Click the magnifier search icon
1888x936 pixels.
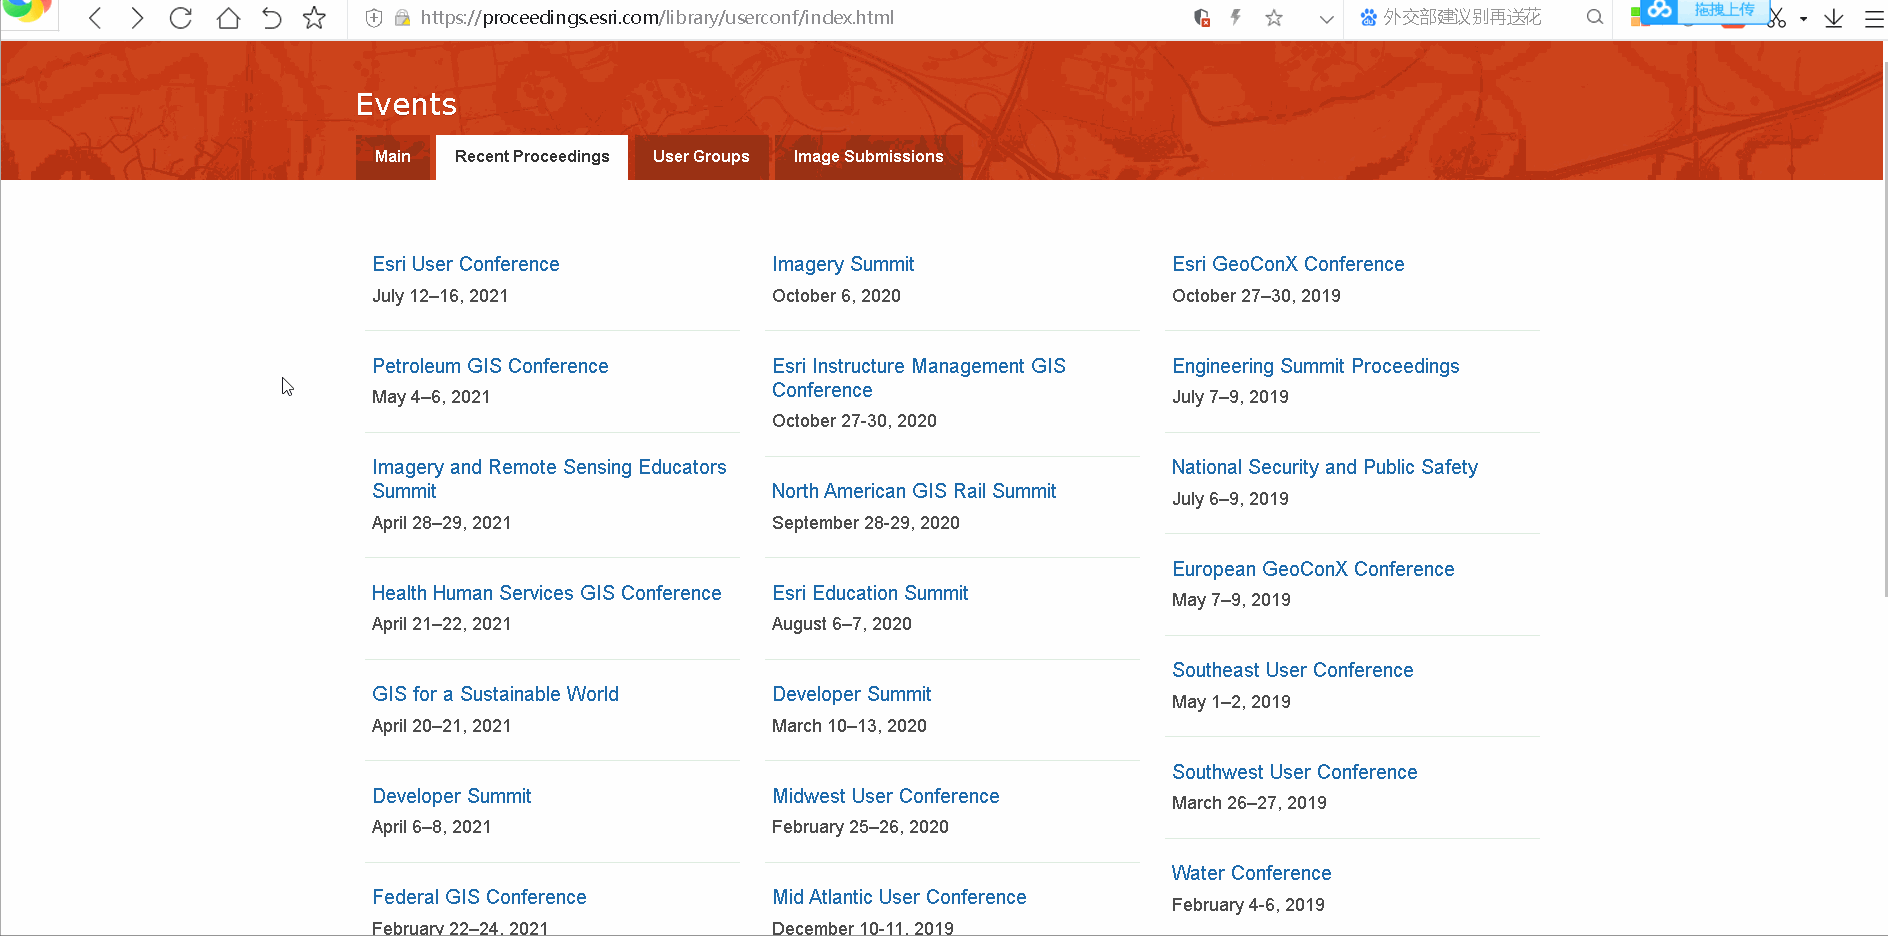(x=1595, y=17)
